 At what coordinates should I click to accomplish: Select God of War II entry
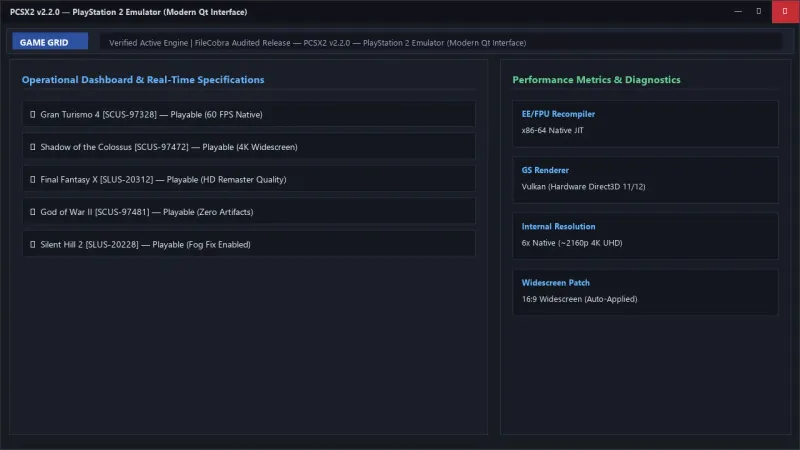pos(249,212)
